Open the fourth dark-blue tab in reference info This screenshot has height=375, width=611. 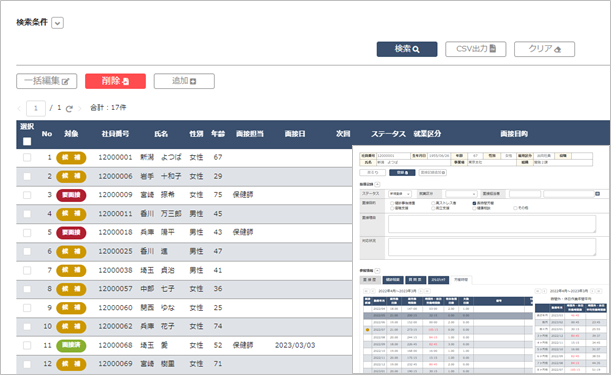coord(438,279)
